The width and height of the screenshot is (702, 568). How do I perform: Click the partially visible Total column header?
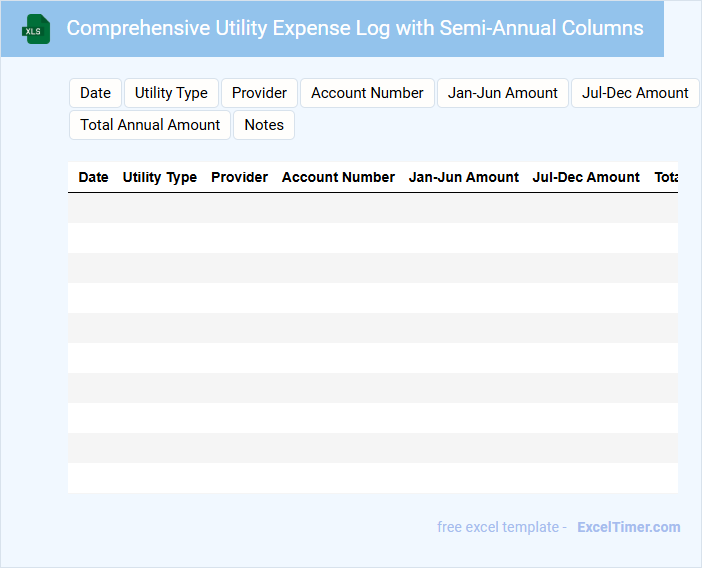[x=665, y=177]
